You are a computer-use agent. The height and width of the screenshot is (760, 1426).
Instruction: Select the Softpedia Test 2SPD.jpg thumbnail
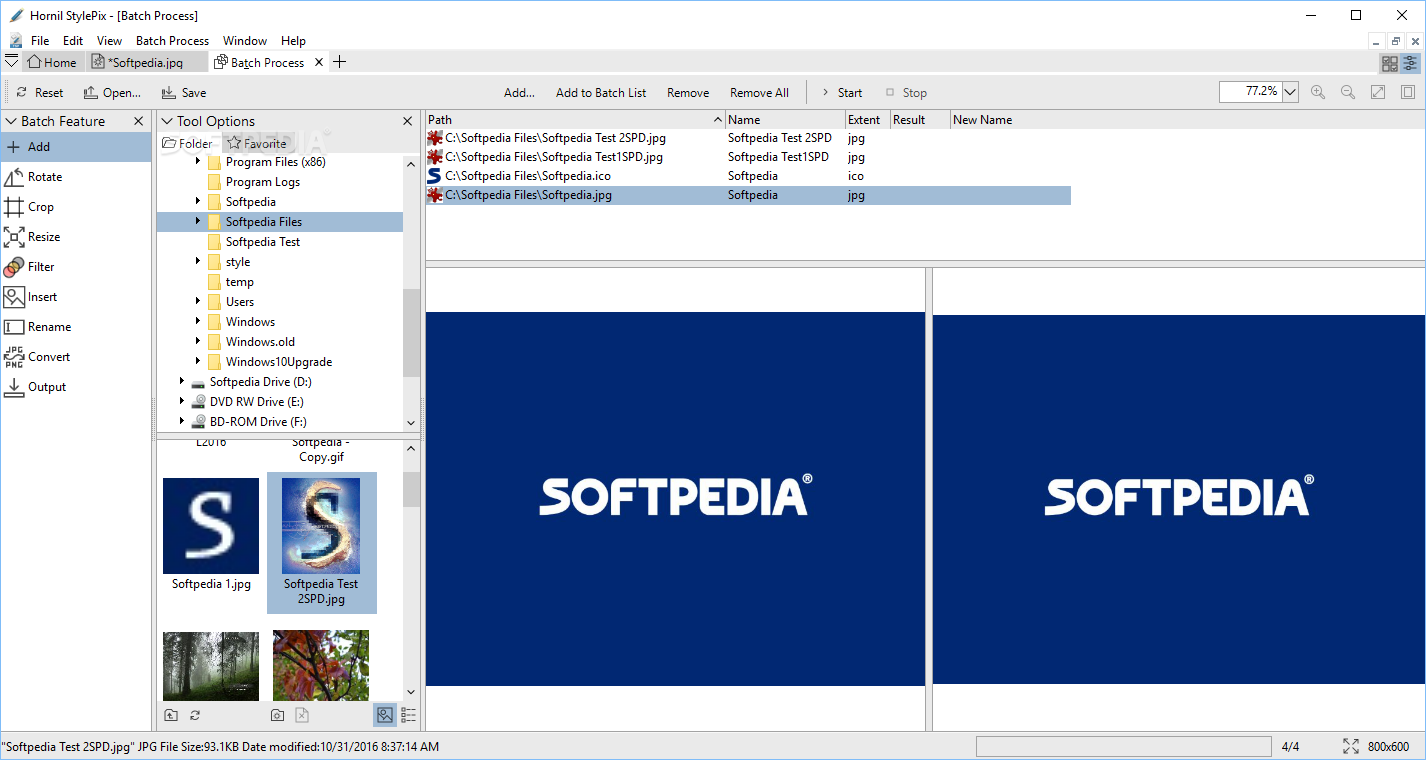click(321, 542)
